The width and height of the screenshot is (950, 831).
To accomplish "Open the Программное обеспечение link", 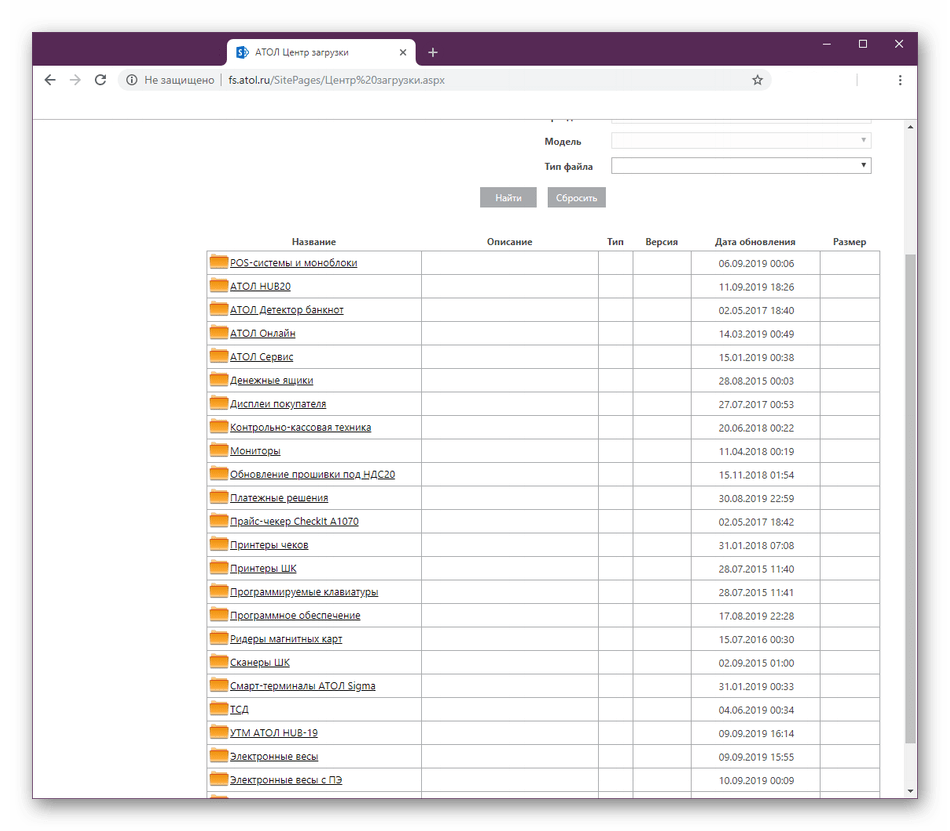I will pyautogui.click(x=295, y=616).
